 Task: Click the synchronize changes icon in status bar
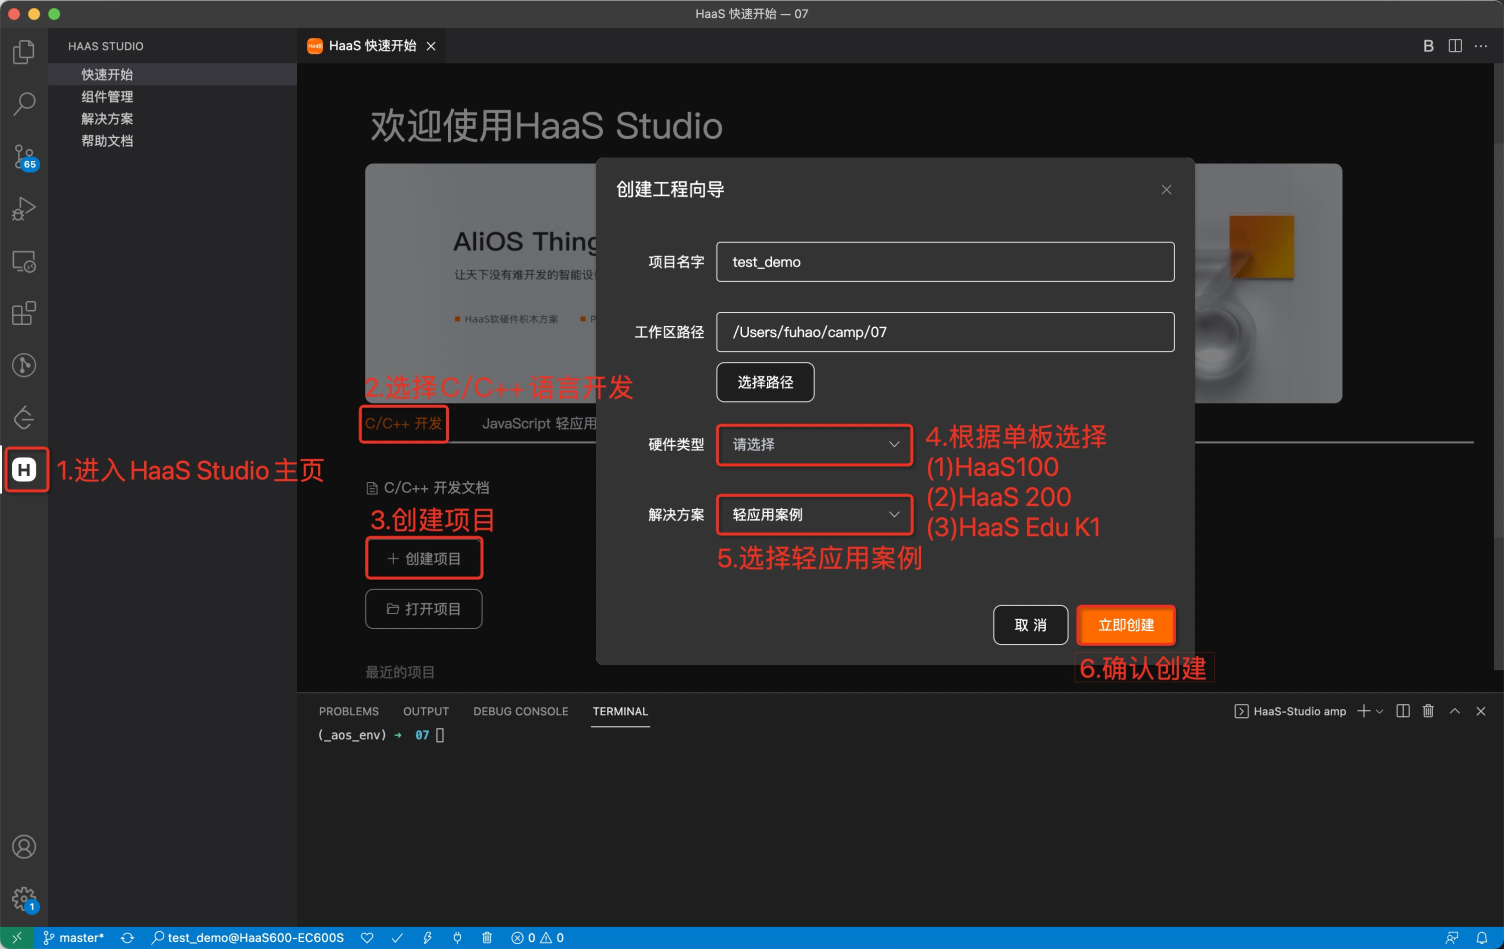pos(127,938)
